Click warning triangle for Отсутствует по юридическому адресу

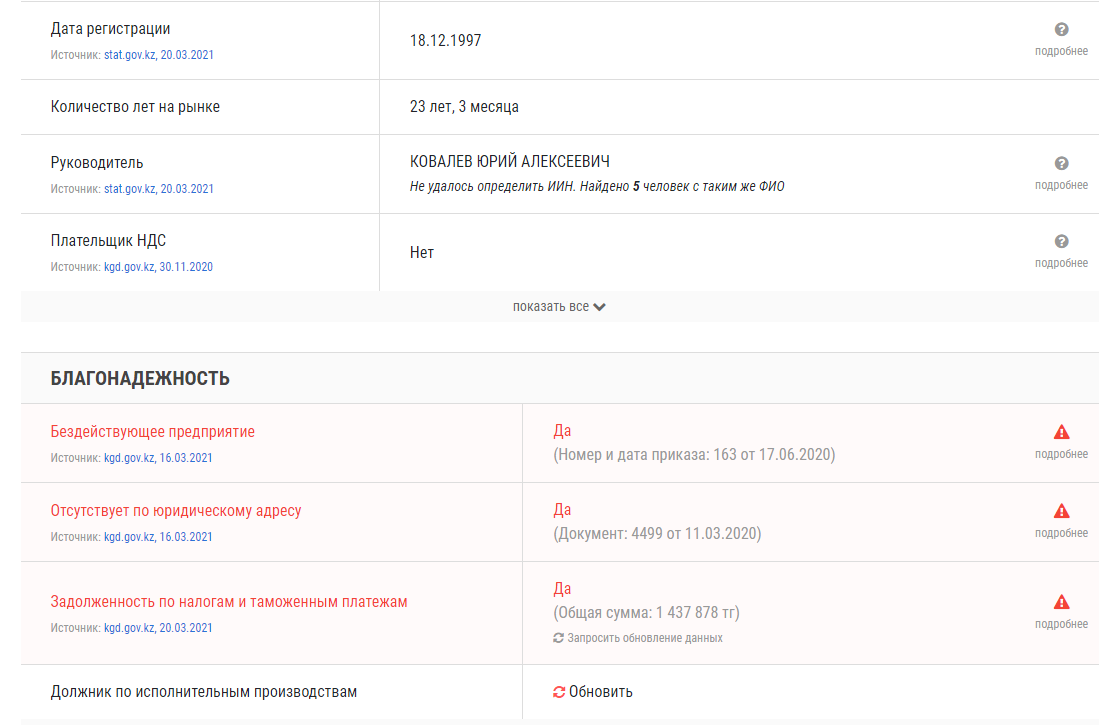click(x=1061, y=511)
